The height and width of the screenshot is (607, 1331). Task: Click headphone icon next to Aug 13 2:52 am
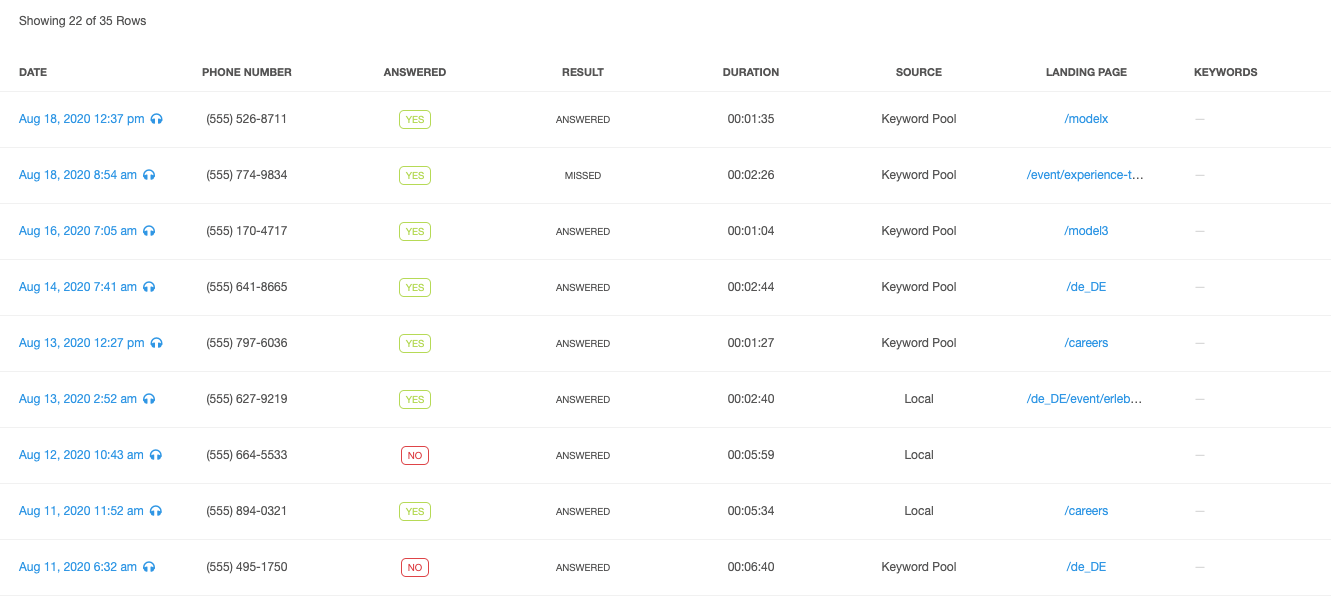tap(149, 399)
